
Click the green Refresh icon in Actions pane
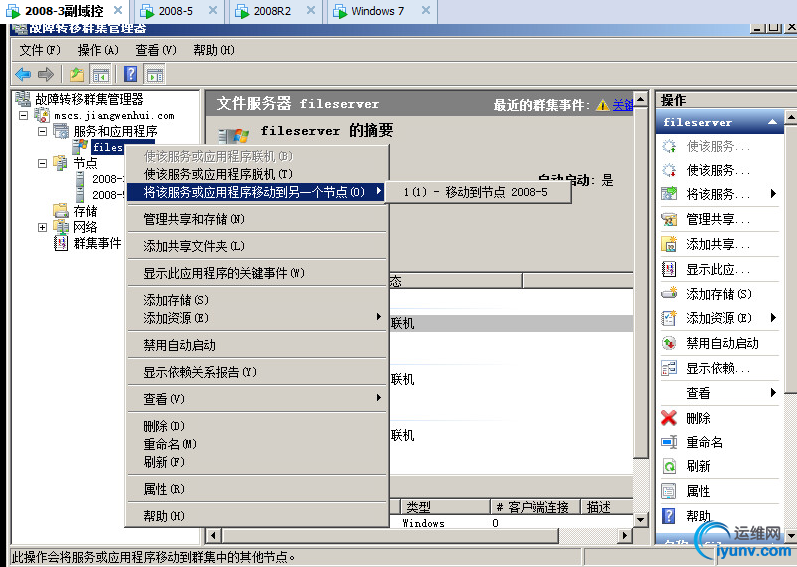(669, 466)
